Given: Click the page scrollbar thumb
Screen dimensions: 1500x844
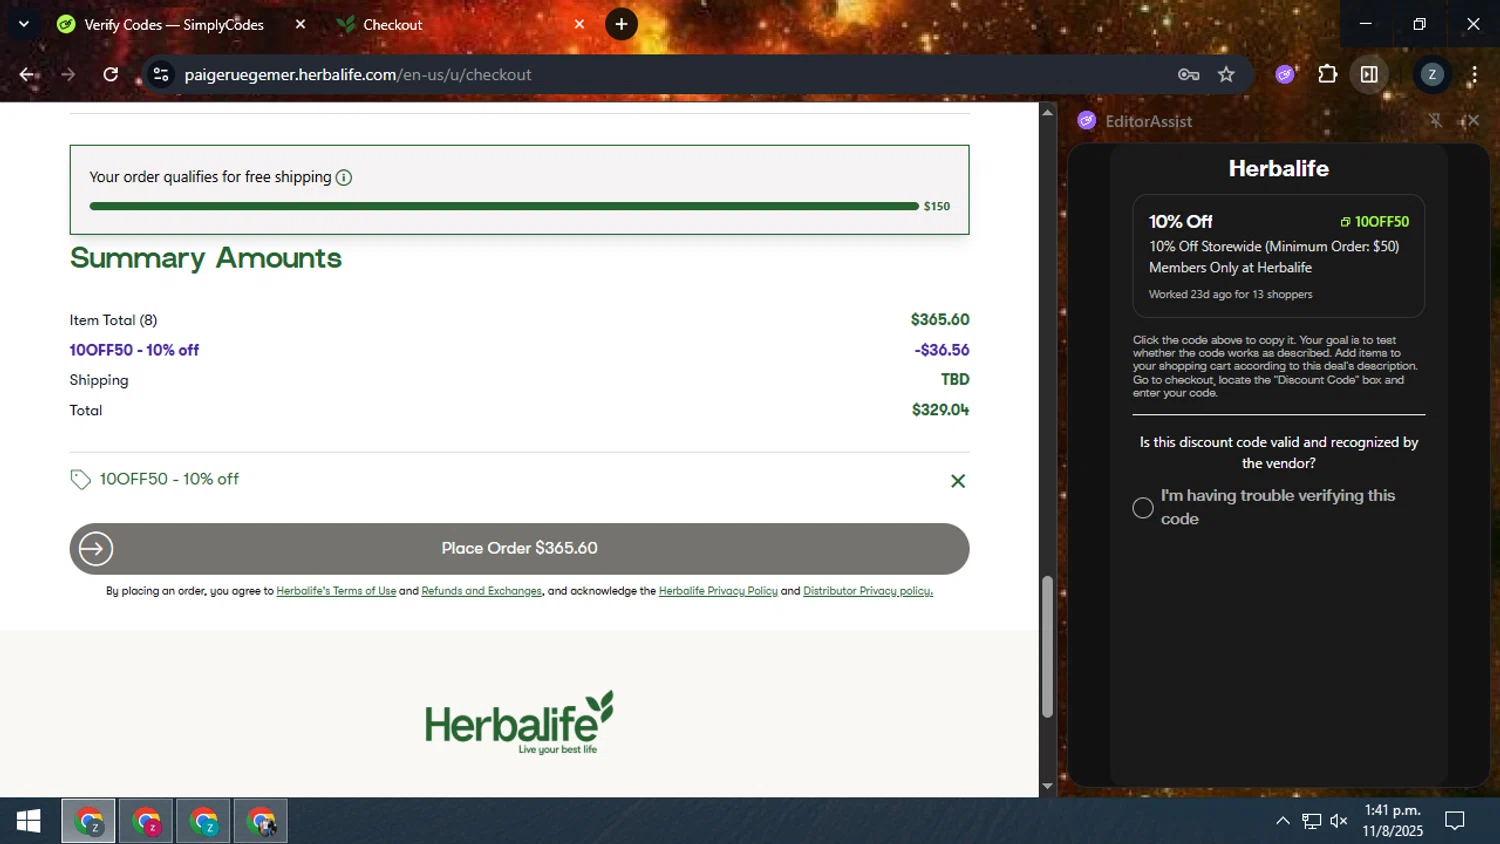Looking at the screenshot, I should (1047, 647).
